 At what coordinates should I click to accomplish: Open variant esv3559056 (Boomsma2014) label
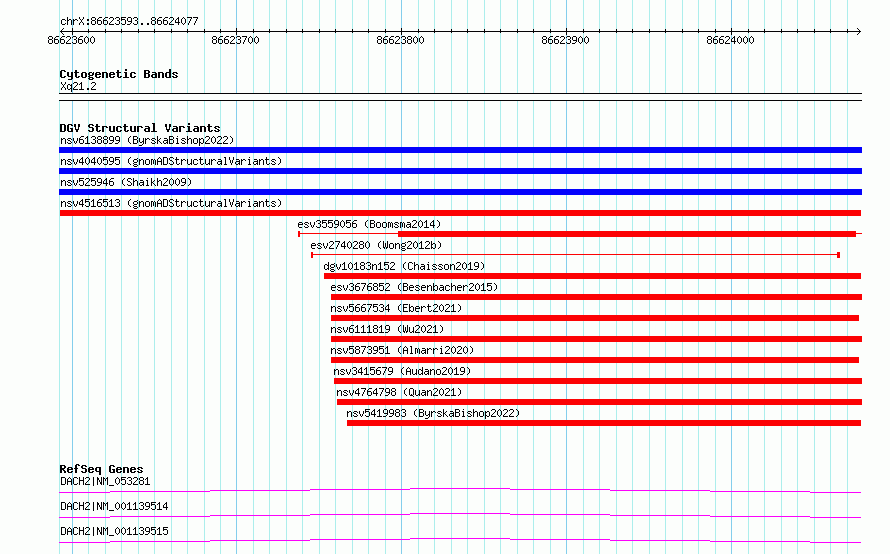(369, 224)
